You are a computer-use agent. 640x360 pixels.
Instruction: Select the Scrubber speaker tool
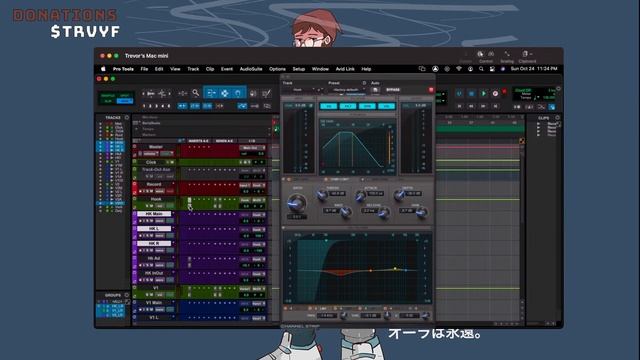[x=253, y=93]
